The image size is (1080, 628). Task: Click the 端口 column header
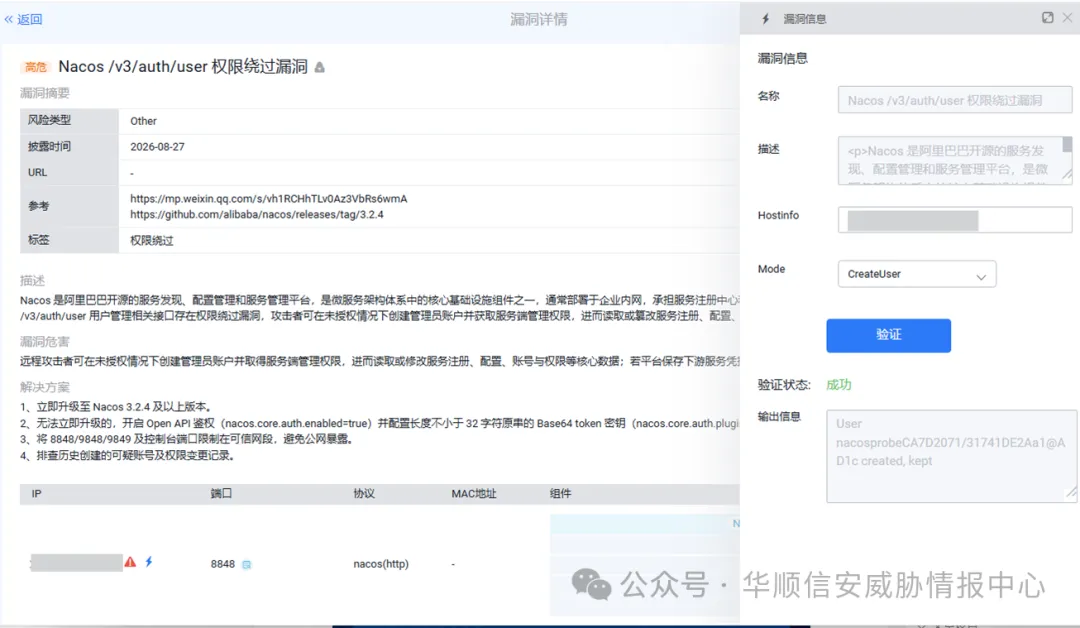pyautogui.click(x=221, y=494)
